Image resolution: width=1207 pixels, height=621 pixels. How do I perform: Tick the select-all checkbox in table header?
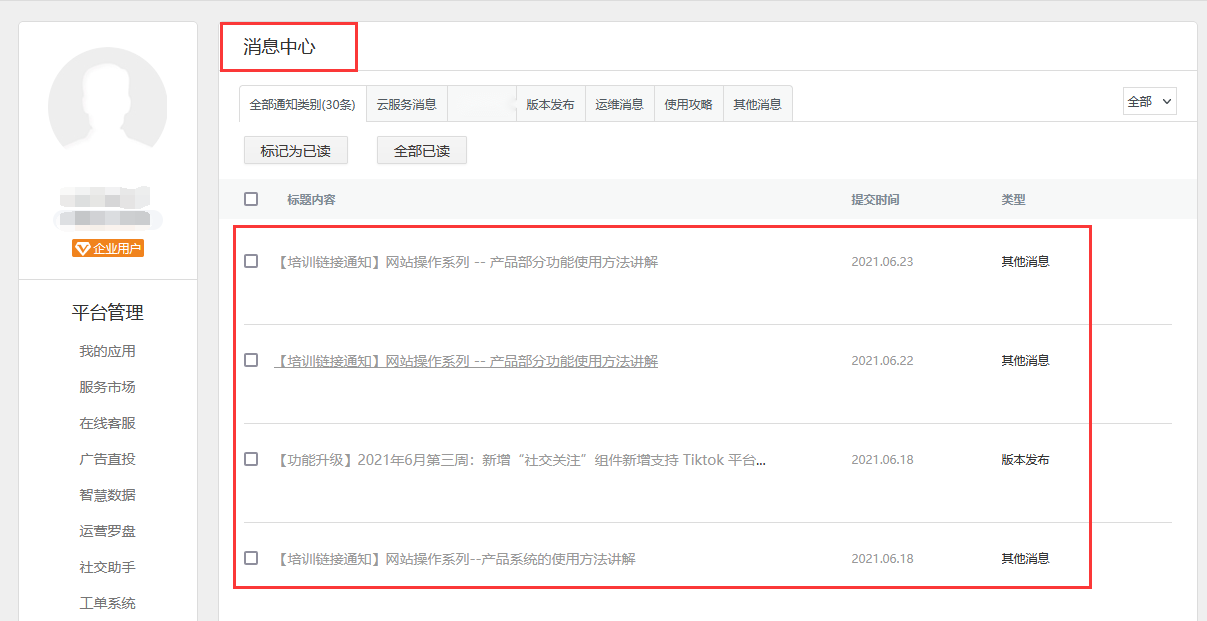251,199
